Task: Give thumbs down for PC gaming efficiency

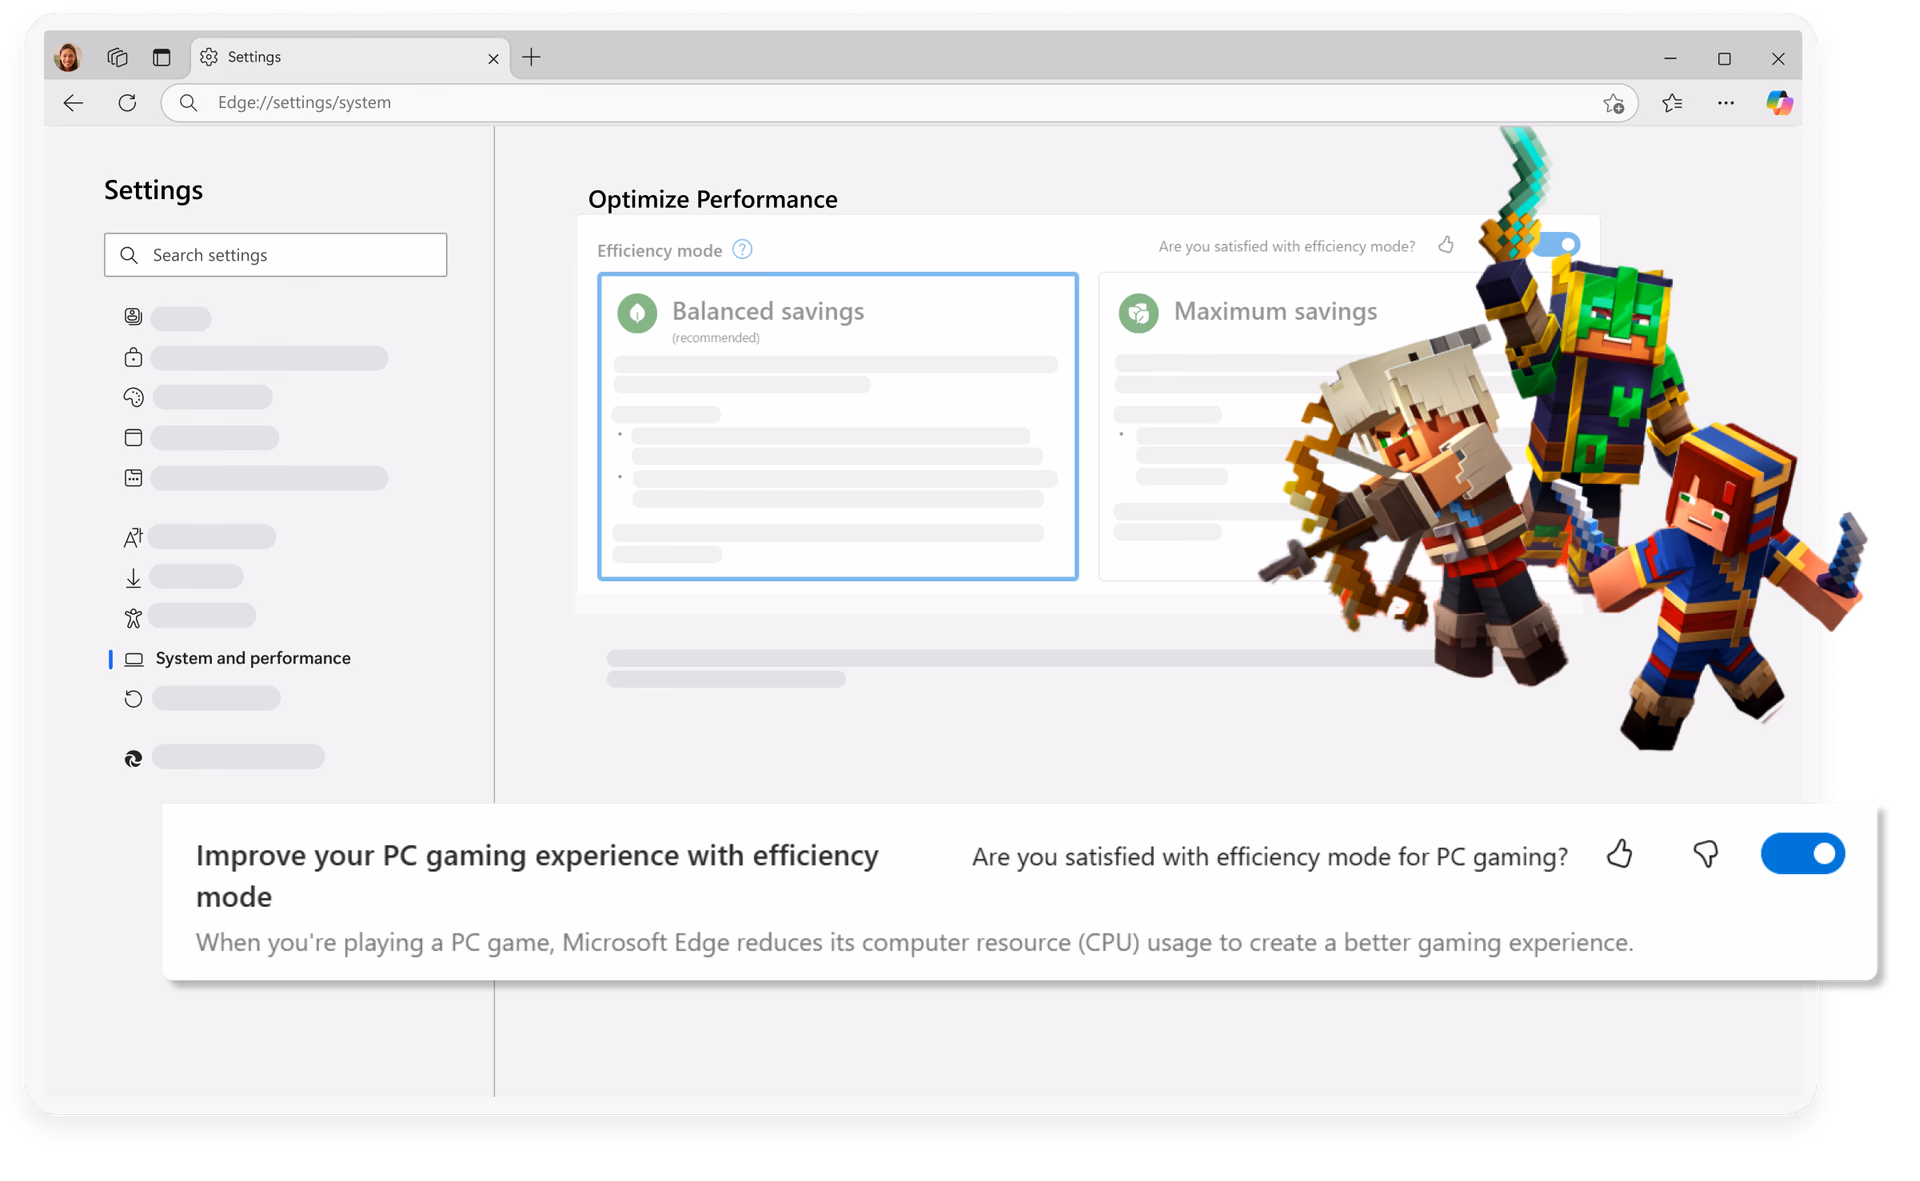Action: point(1706,854)
